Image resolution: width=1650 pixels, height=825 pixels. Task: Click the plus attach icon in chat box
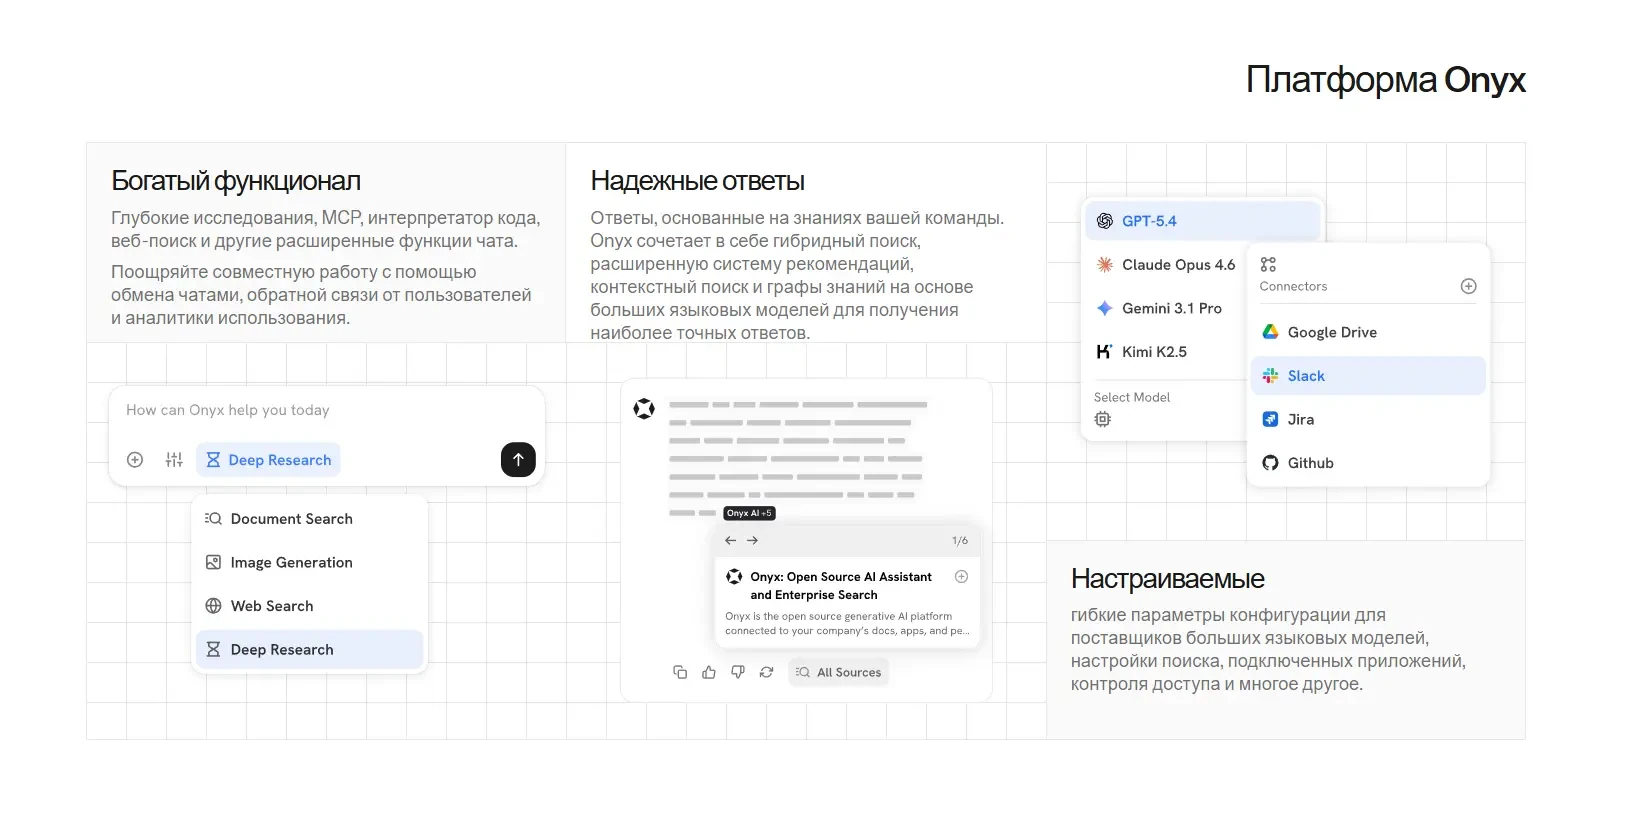(135, 460)
